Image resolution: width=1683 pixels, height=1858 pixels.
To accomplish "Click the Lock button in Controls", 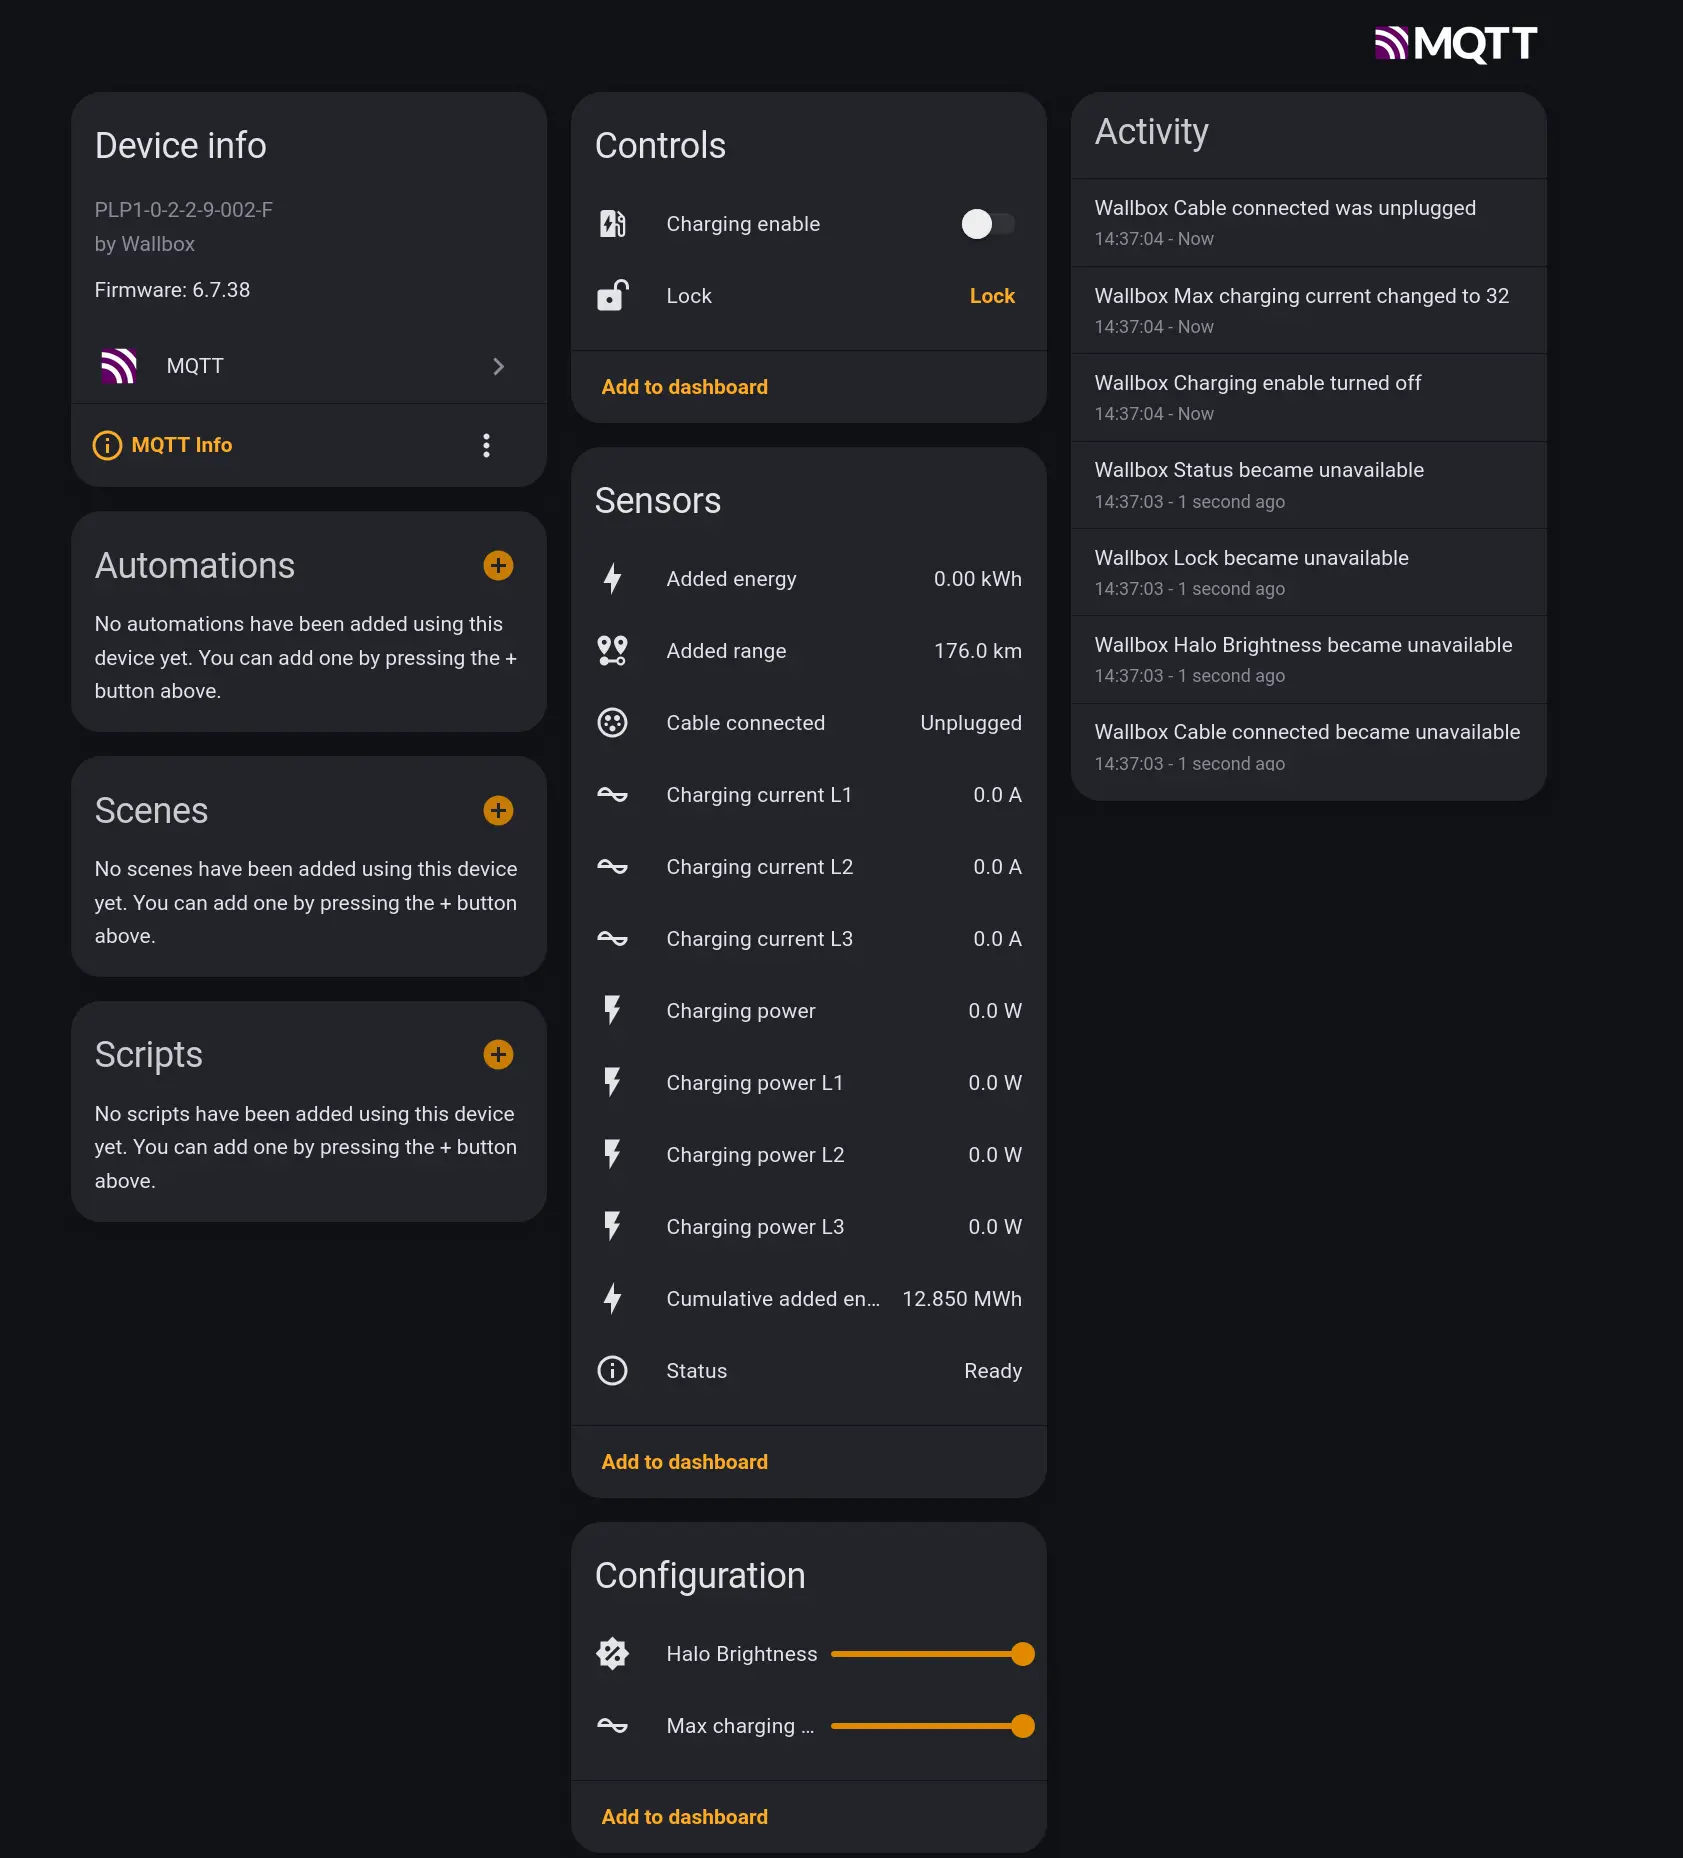I will (x=992, y=296).
